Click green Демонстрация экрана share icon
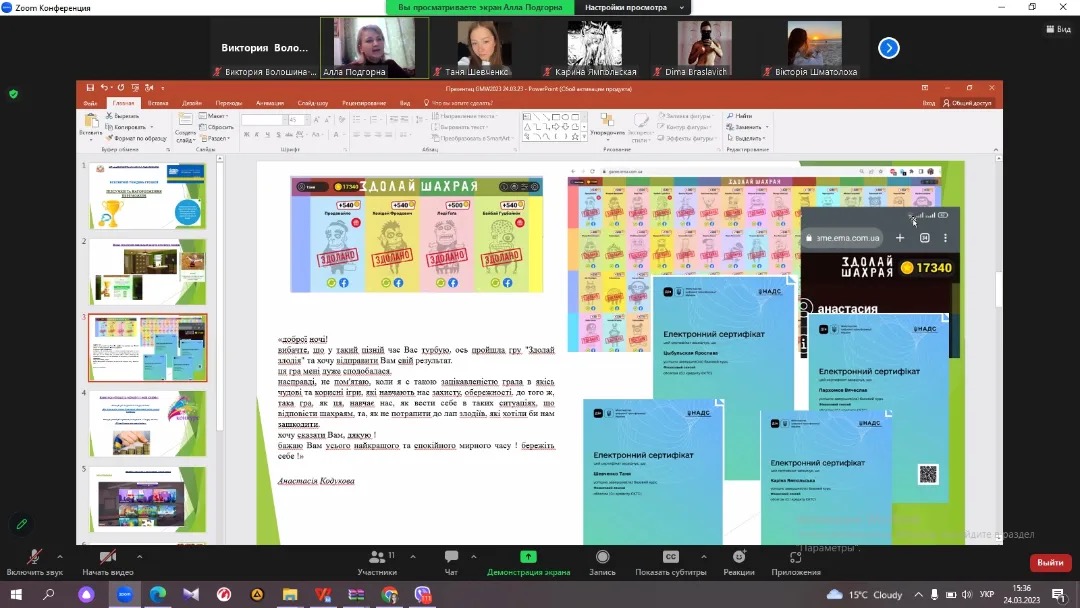This screenshot has height=608, width=1080. click(x=528, y=557)
